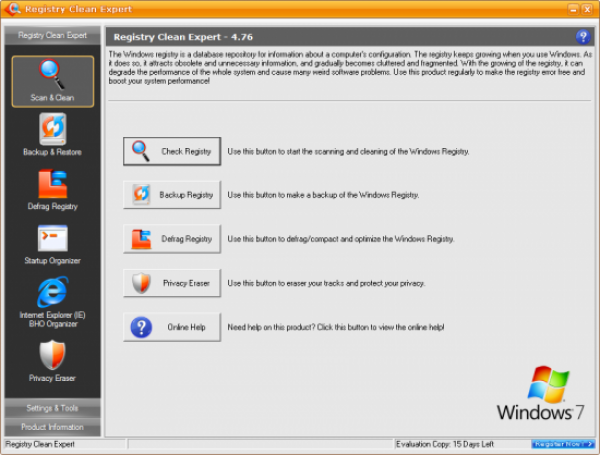Select the Privacy Eraser sidebar icon

pos(52,361)
